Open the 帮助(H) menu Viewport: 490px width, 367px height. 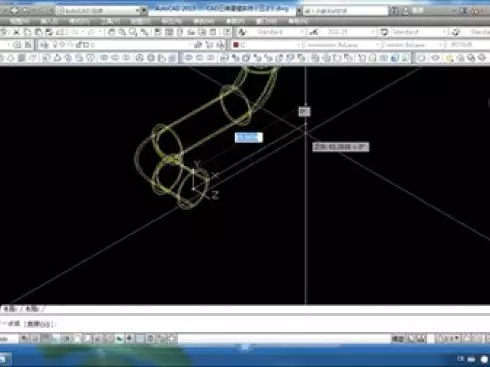pyautogui.click(x=298, y=21)
